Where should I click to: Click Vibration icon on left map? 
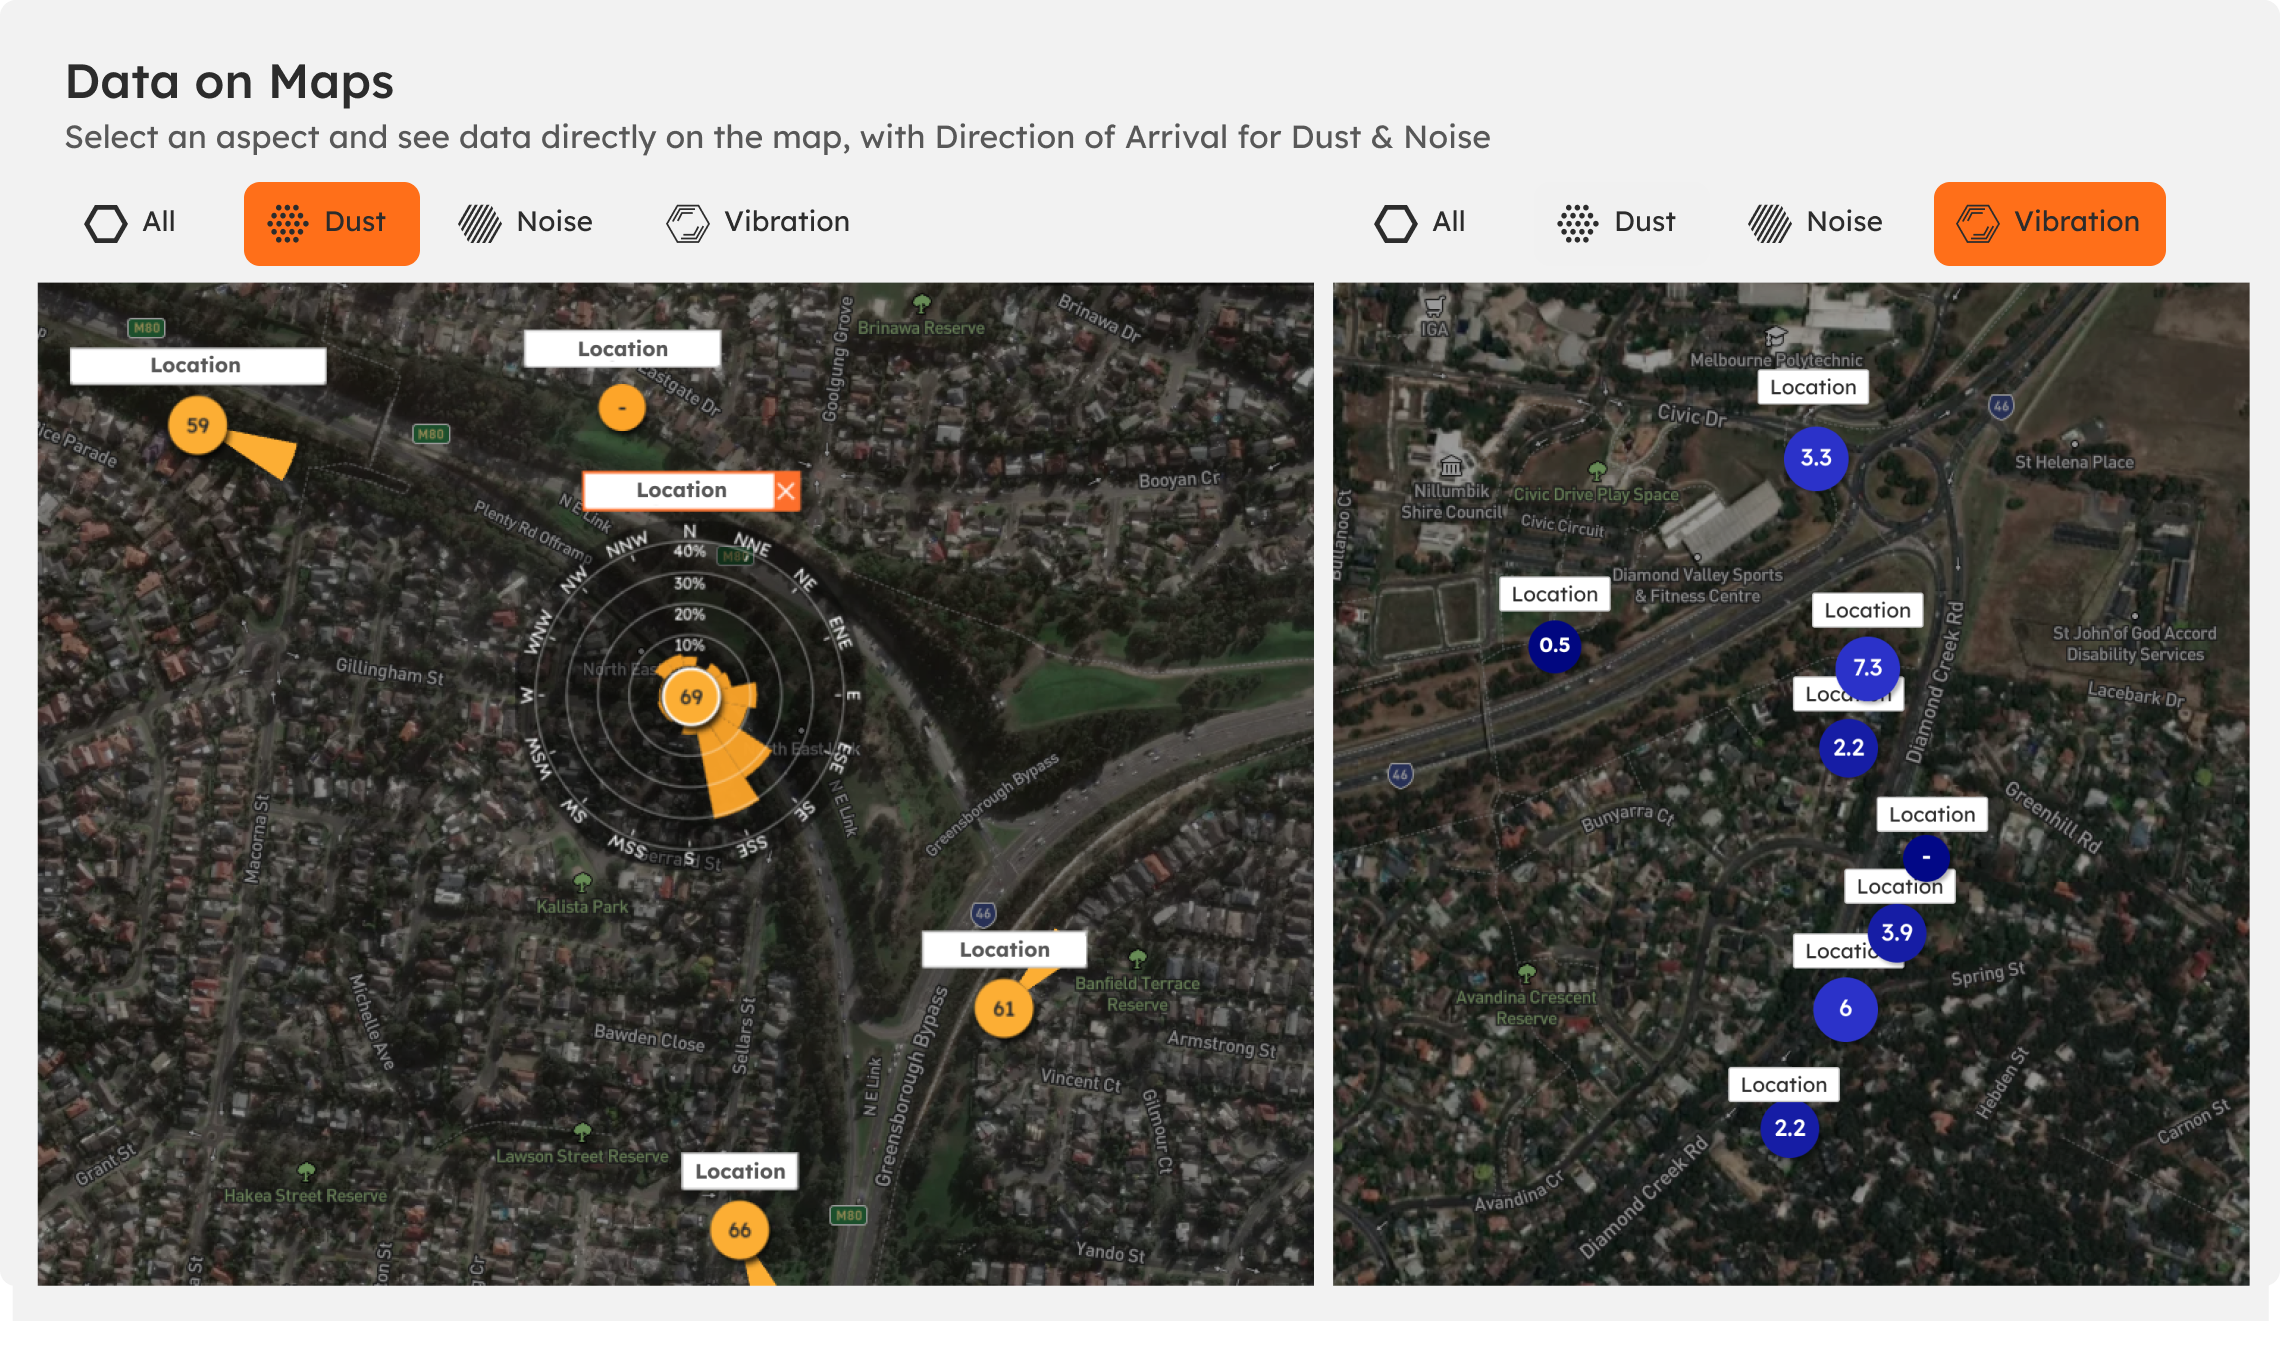688,223
